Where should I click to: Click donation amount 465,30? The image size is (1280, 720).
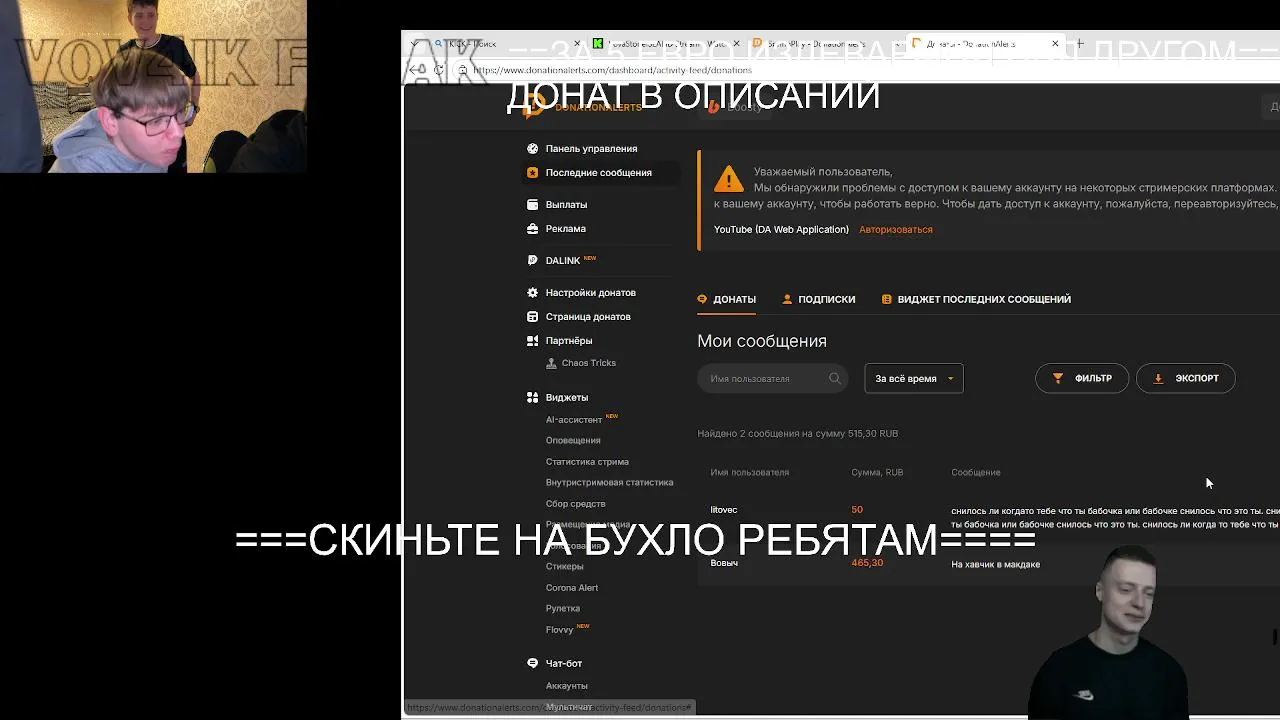tap(867, 563)
